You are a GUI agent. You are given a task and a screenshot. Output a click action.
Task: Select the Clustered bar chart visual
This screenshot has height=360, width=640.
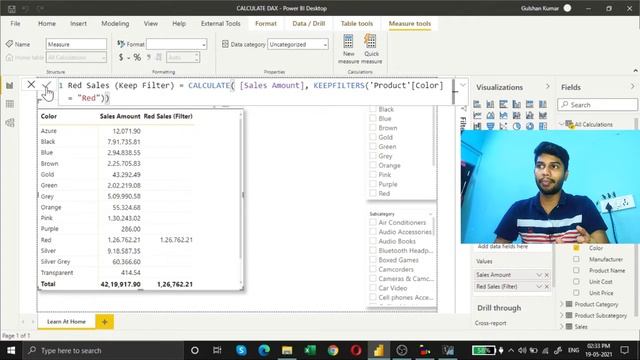click(x=503, y=104)
